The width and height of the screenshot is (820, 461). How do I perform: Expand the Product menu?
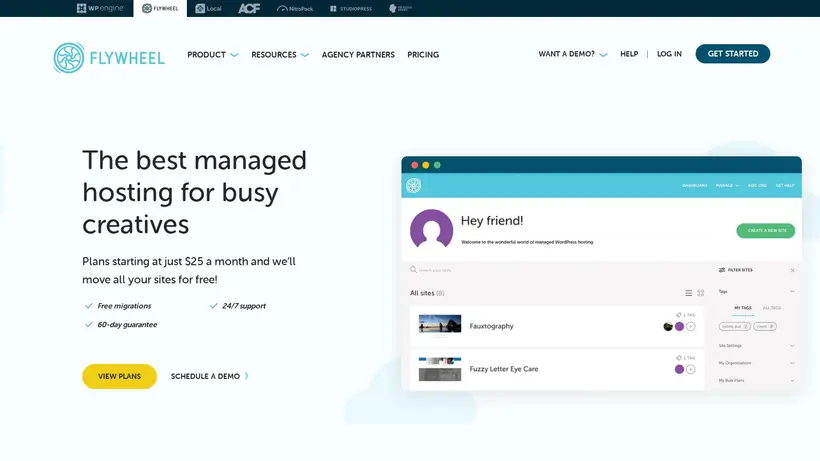click(x=212, y=54)
